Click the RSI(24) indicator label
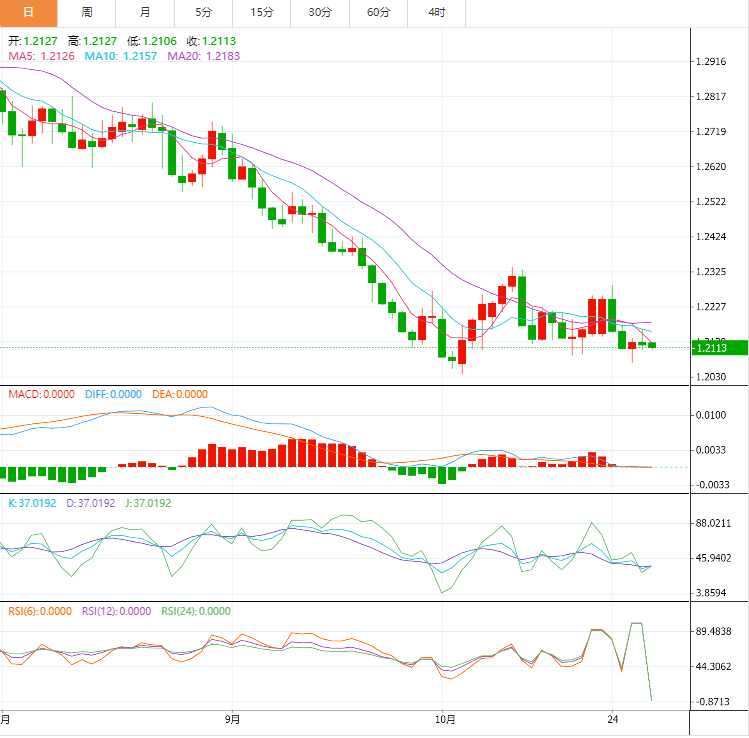Screen dimensions: 749x738 click(195, 611)
